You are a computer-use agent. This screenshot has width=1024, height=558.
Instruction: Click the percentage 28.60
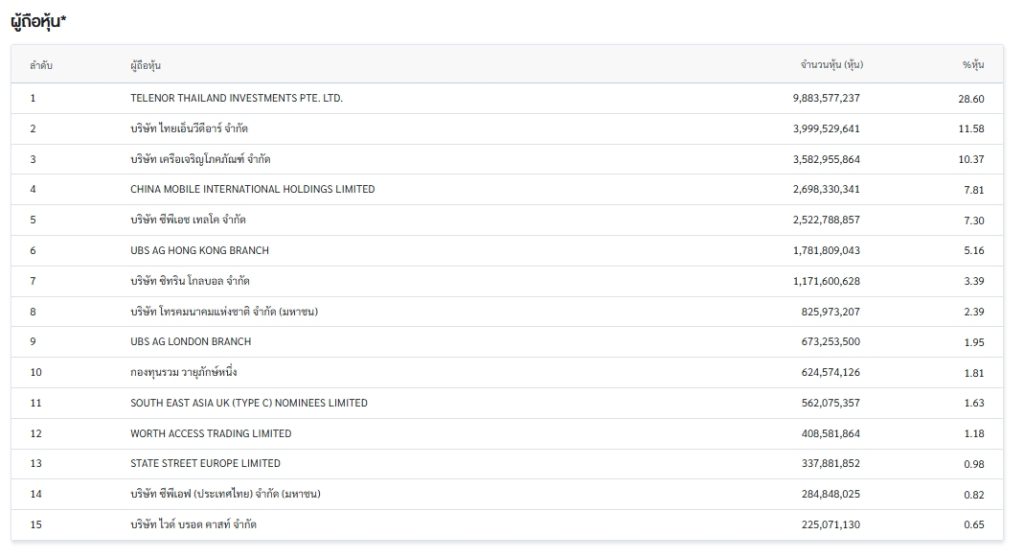click(x=971, y=99)
